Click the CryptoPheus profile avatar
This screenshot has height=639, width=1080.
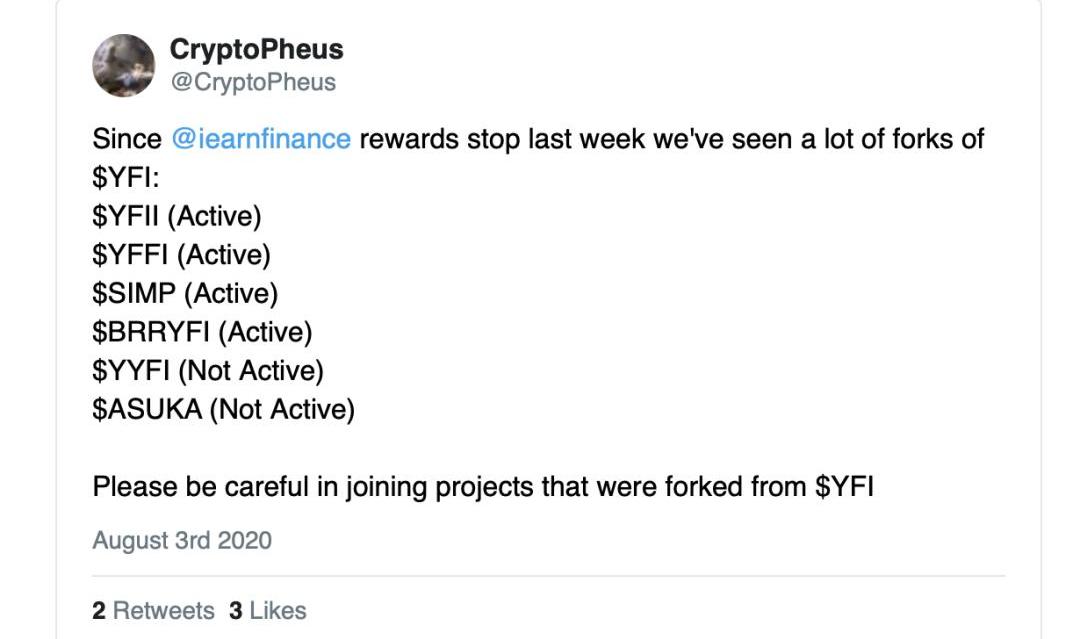124,65
